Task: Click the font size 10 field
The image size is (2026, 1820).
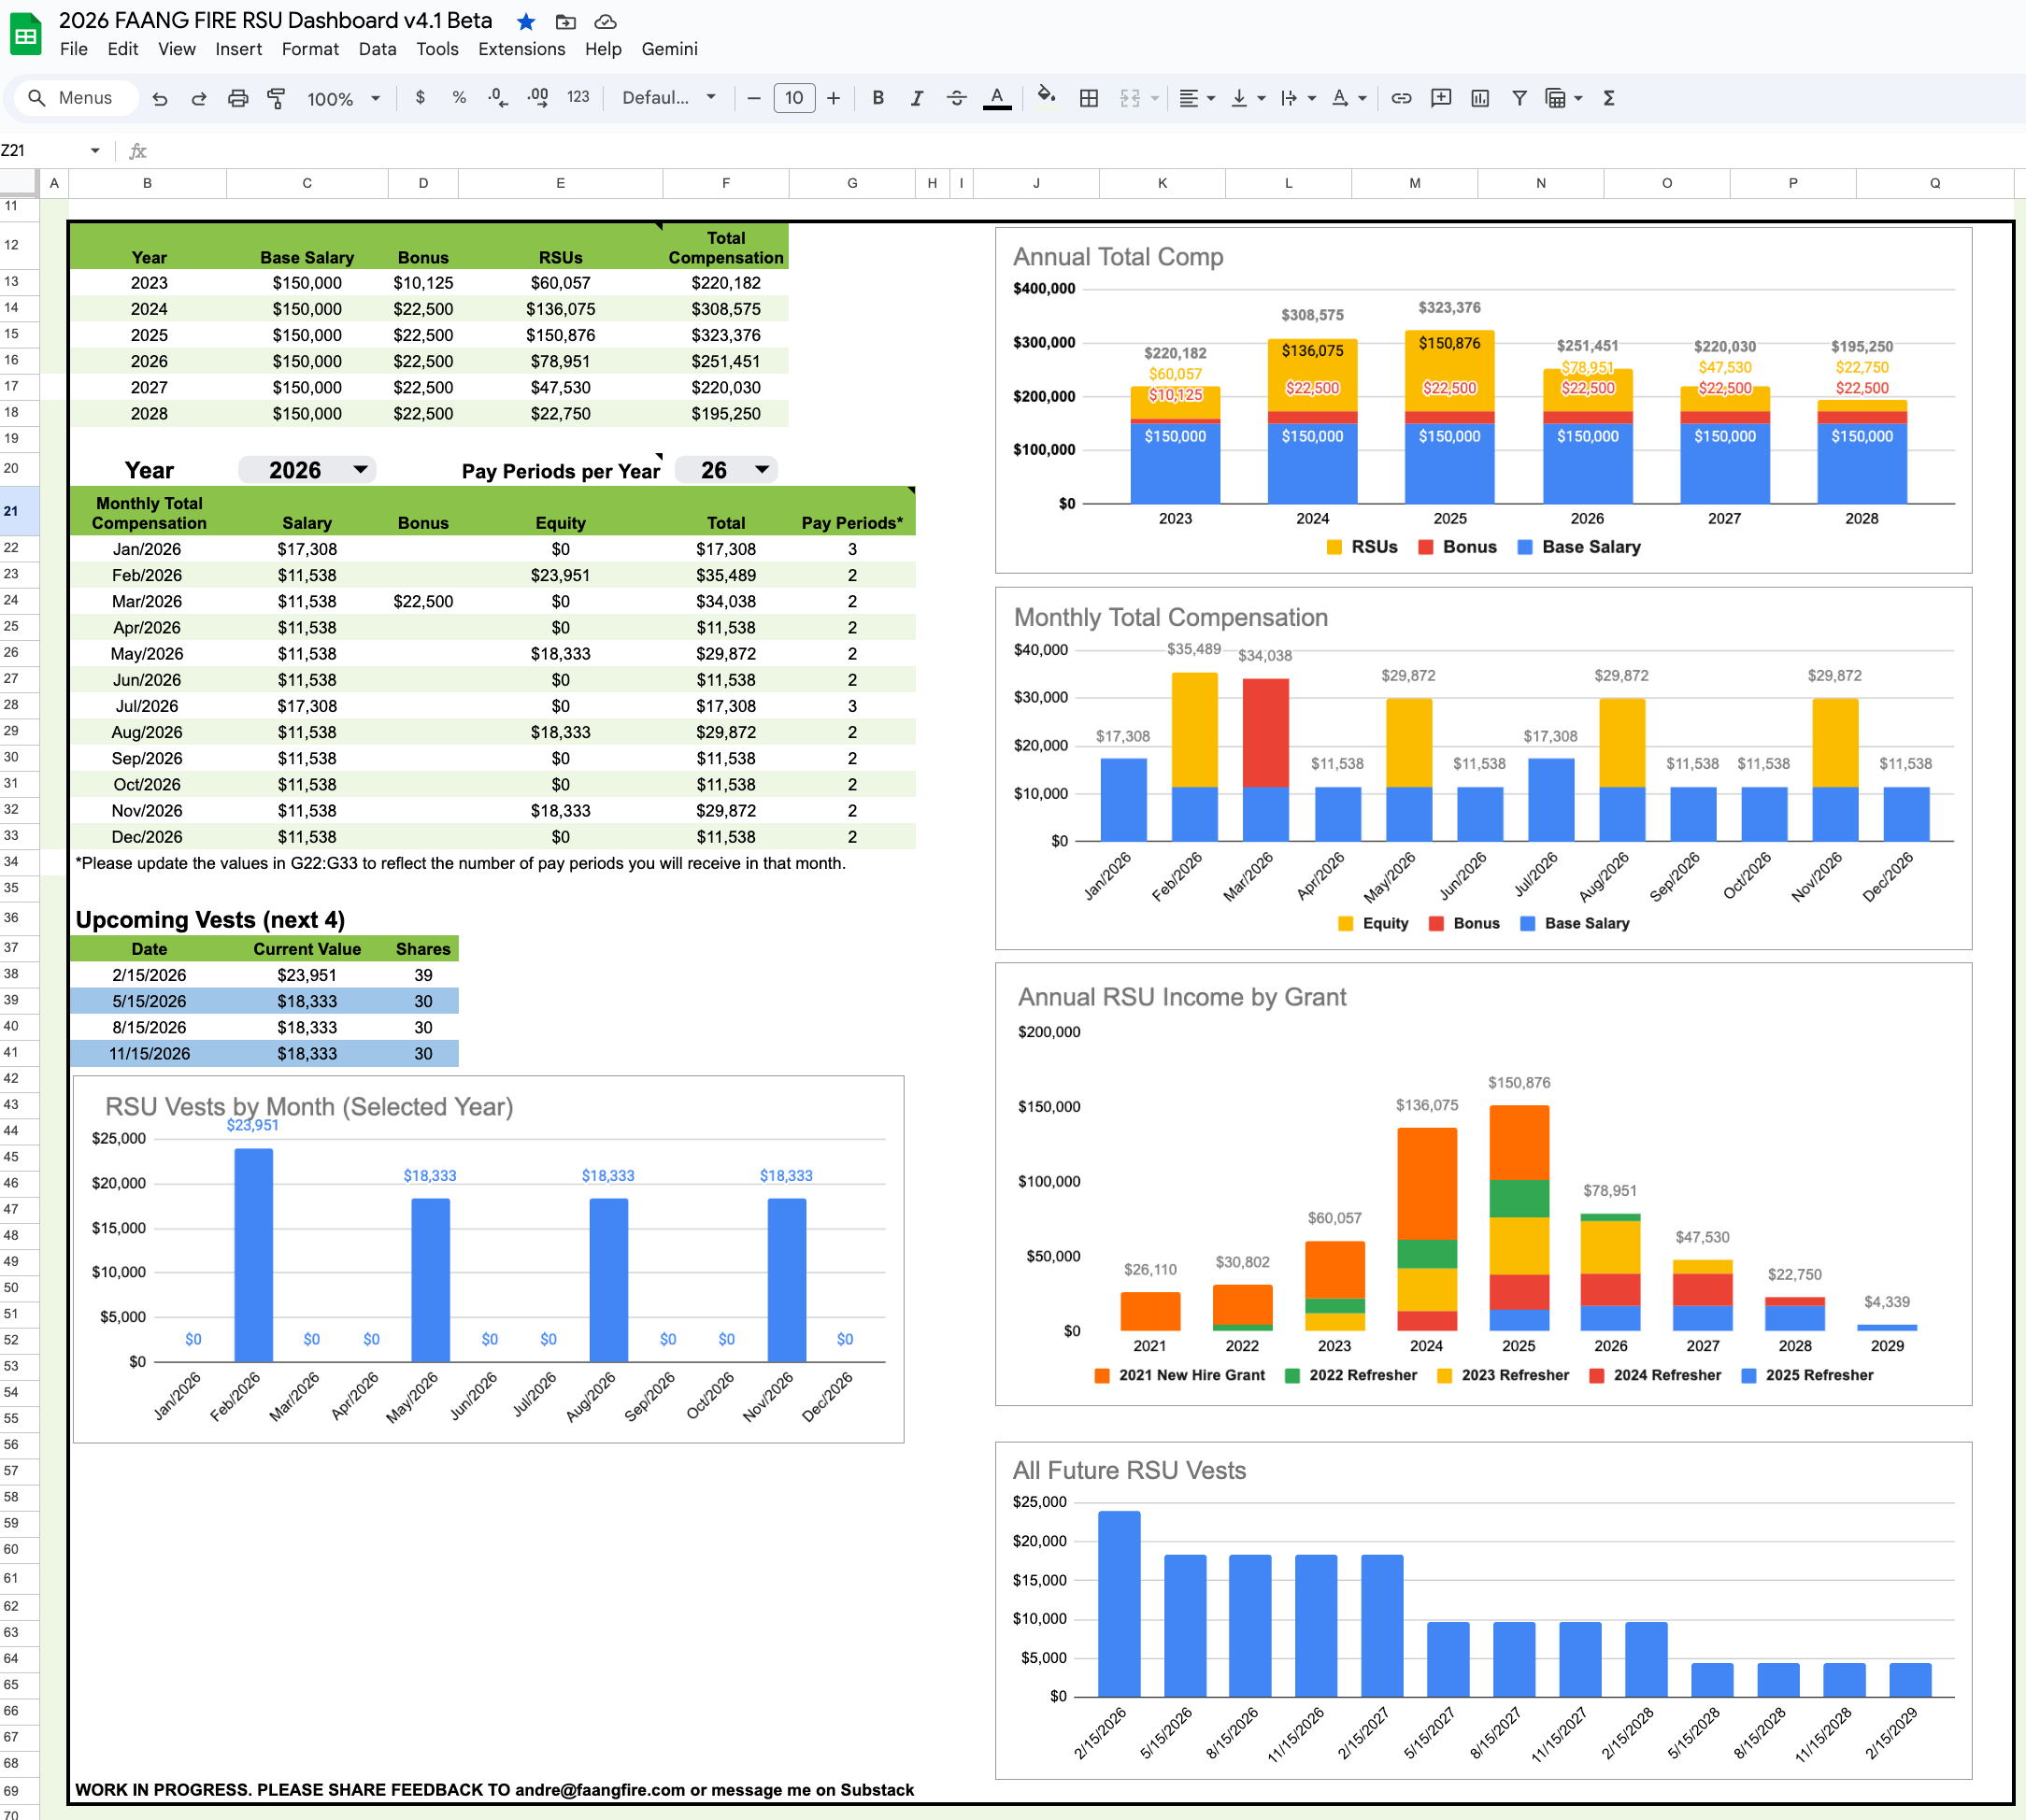Action: [x=793, y=98]
